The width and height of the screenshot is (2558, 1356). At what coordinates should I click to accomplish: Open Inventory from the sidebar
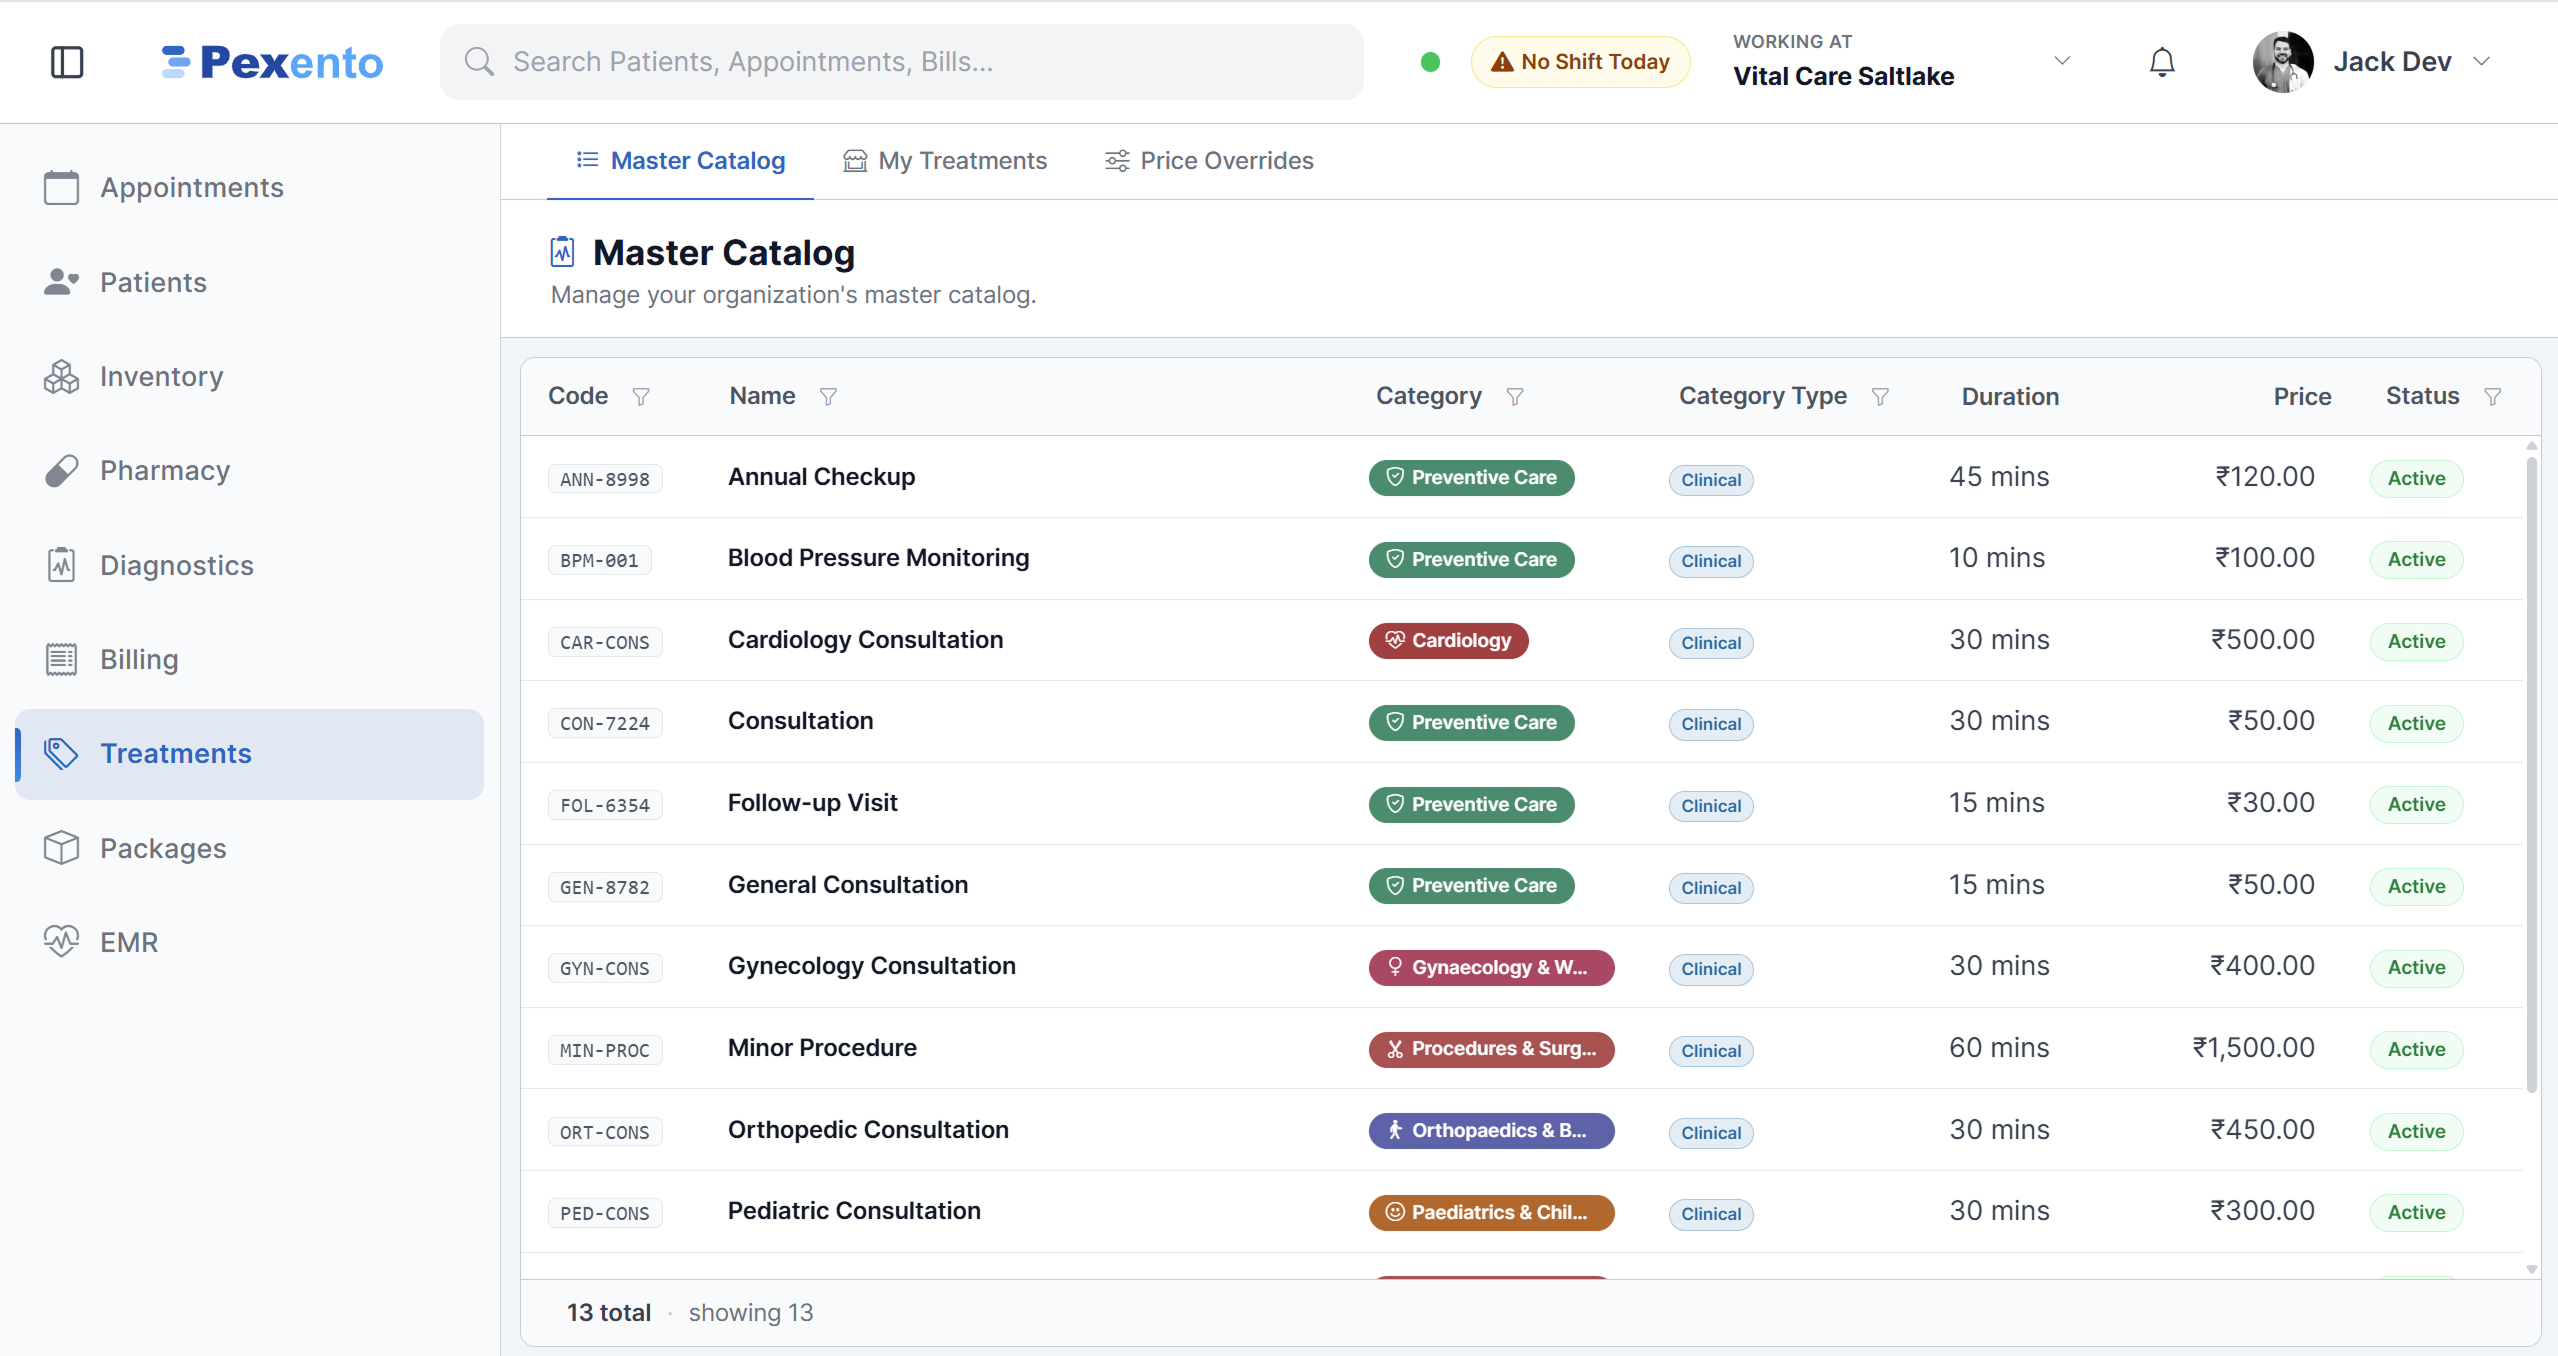249,377
